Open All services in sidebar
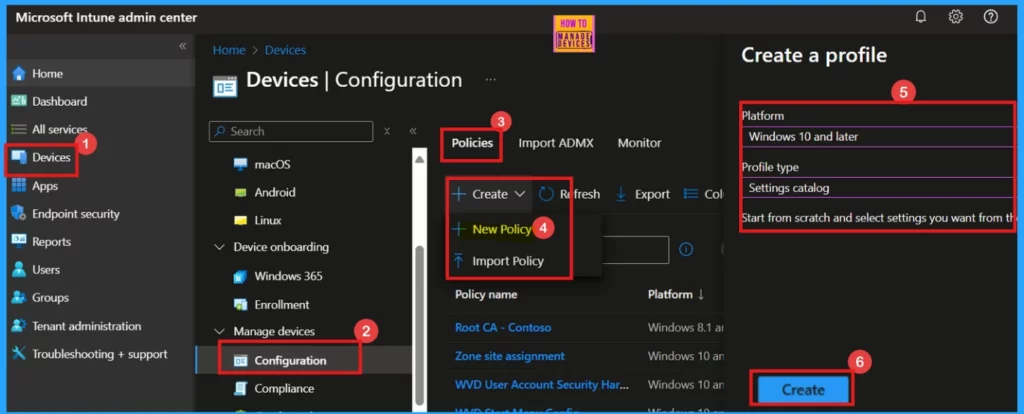Image resolution: width=1024 pixels, height=414 pixels. [59, 129]
